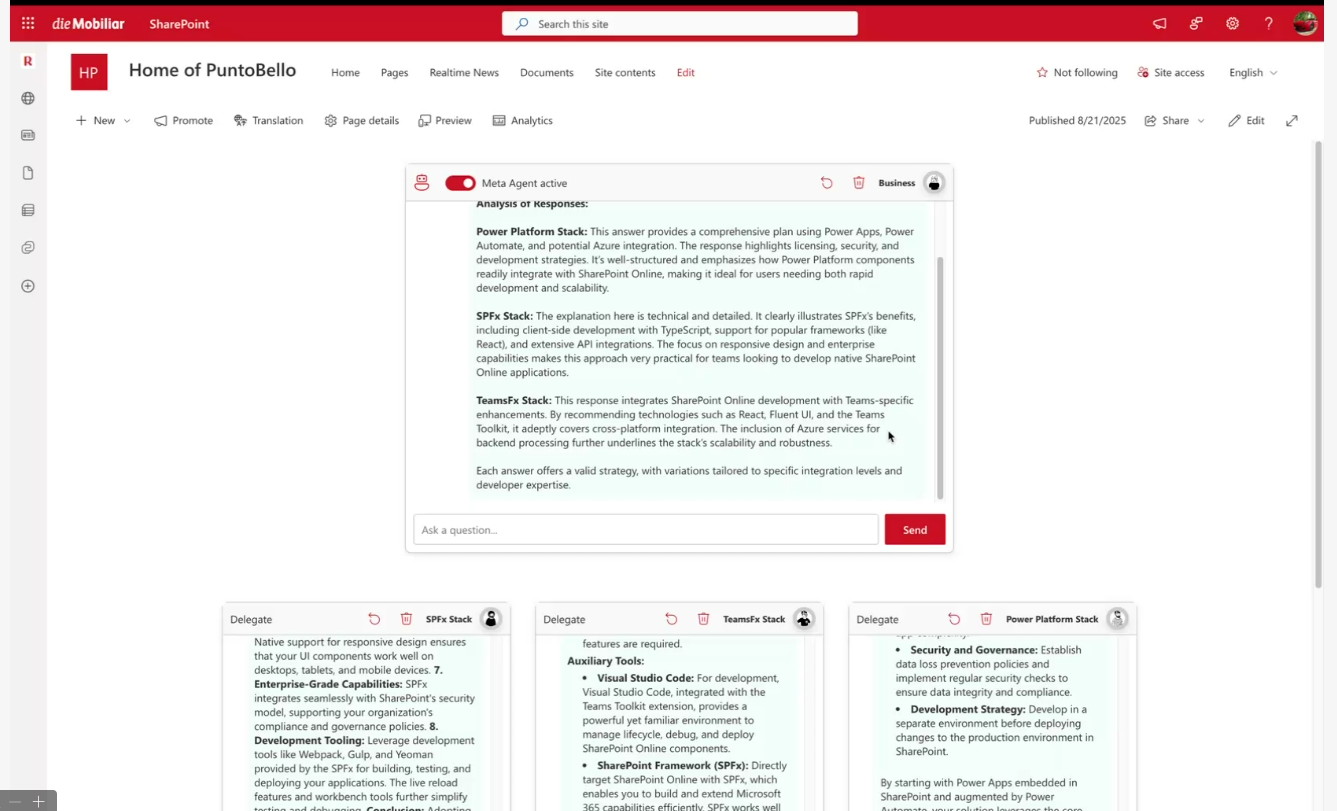Click the Meta Agent chat scrollbar
The height and width of the screenshot is (811, 1337).
pyautogui.click(x=940, y=378)
